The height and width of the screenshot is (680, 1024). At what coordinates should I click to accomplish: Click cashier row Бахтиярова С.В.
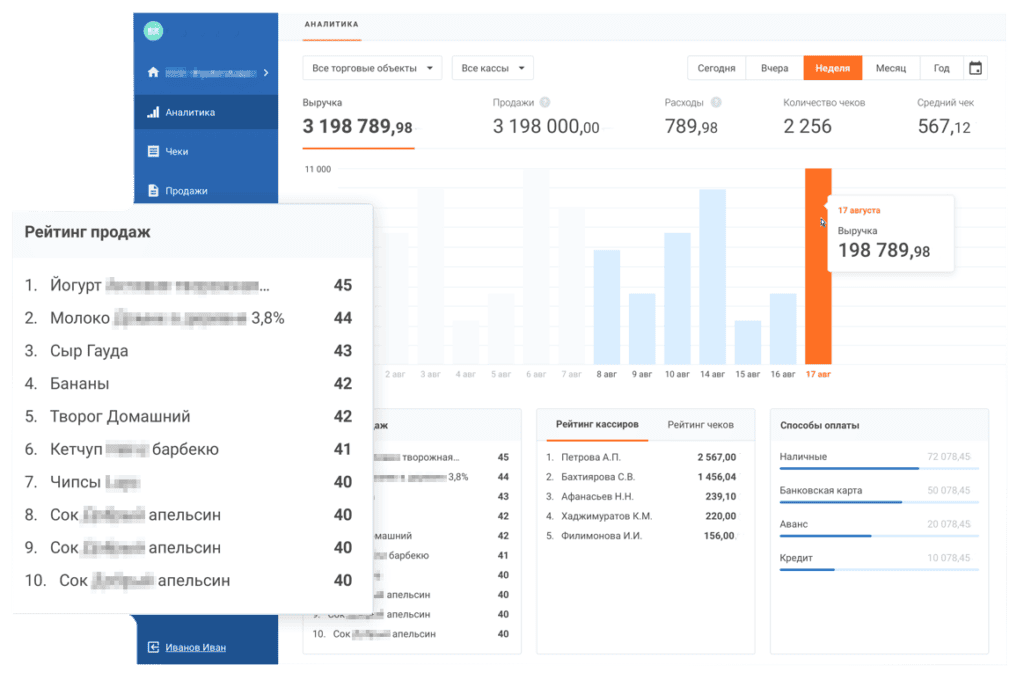click(641, 477)
